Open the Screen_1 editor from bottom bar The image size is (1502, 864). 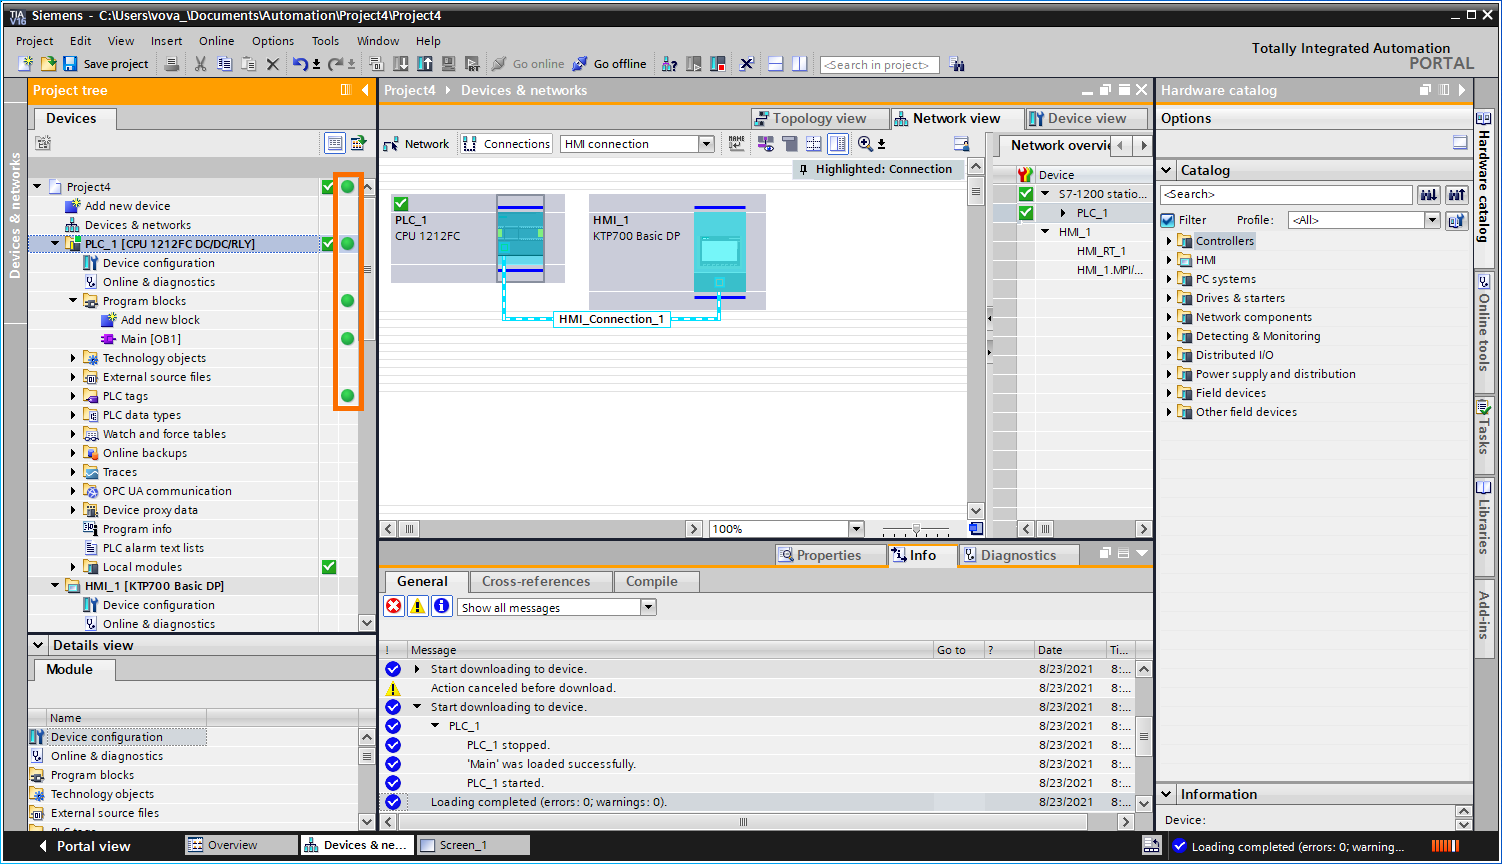(x=473, y=845)
